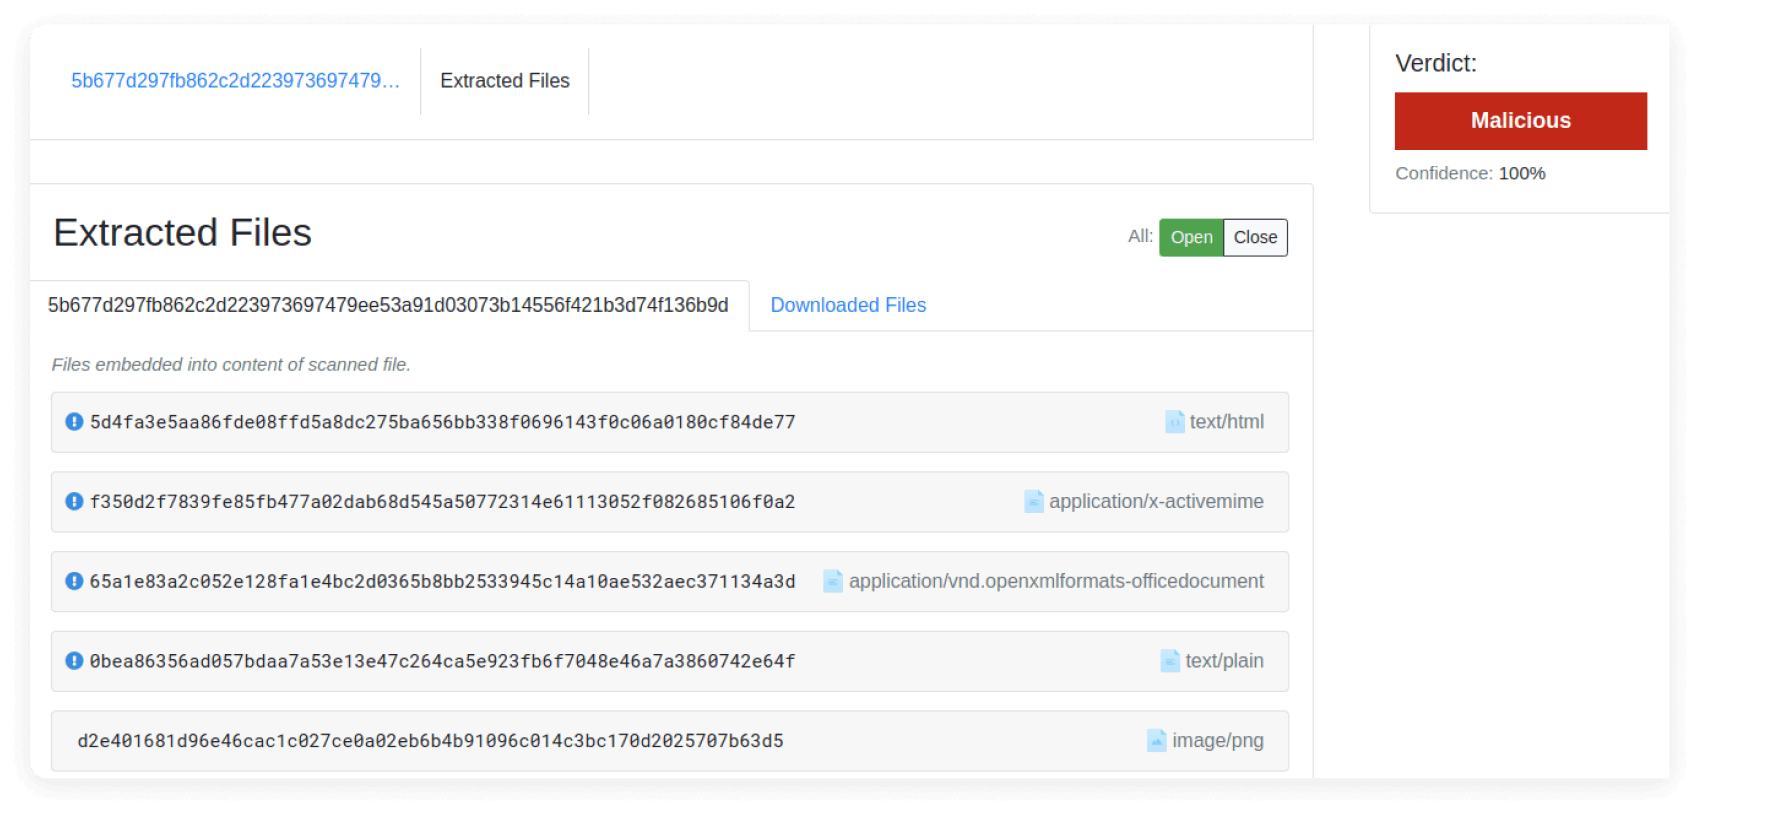Select the 5b677d29 full hash tab
Image resolution: width=1772 pixels, height=815 pixels.
point(388,305)
